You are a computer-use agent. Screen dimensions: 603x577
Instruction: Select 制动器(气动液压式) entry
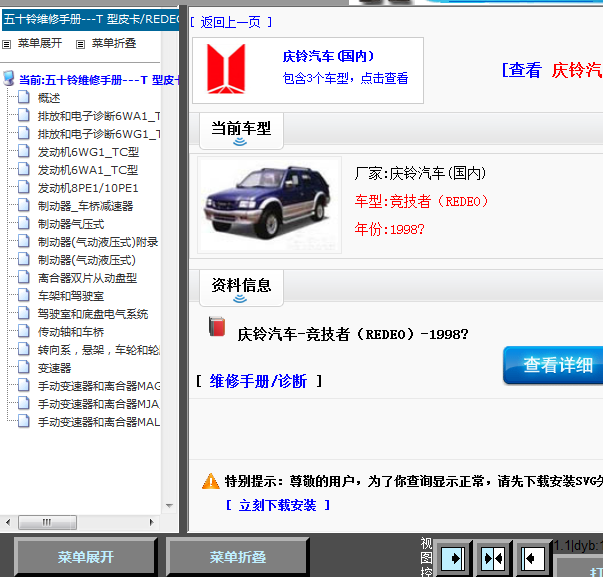pos(87,260)
